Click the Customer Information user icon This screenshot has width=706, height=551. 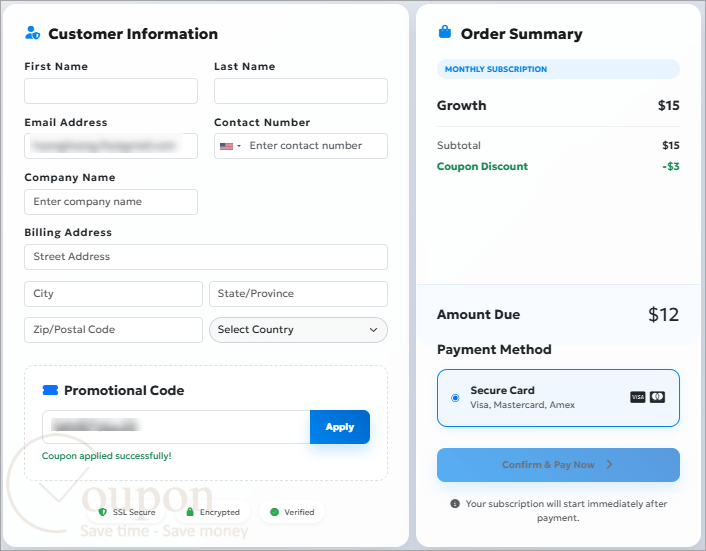[32, 33]
